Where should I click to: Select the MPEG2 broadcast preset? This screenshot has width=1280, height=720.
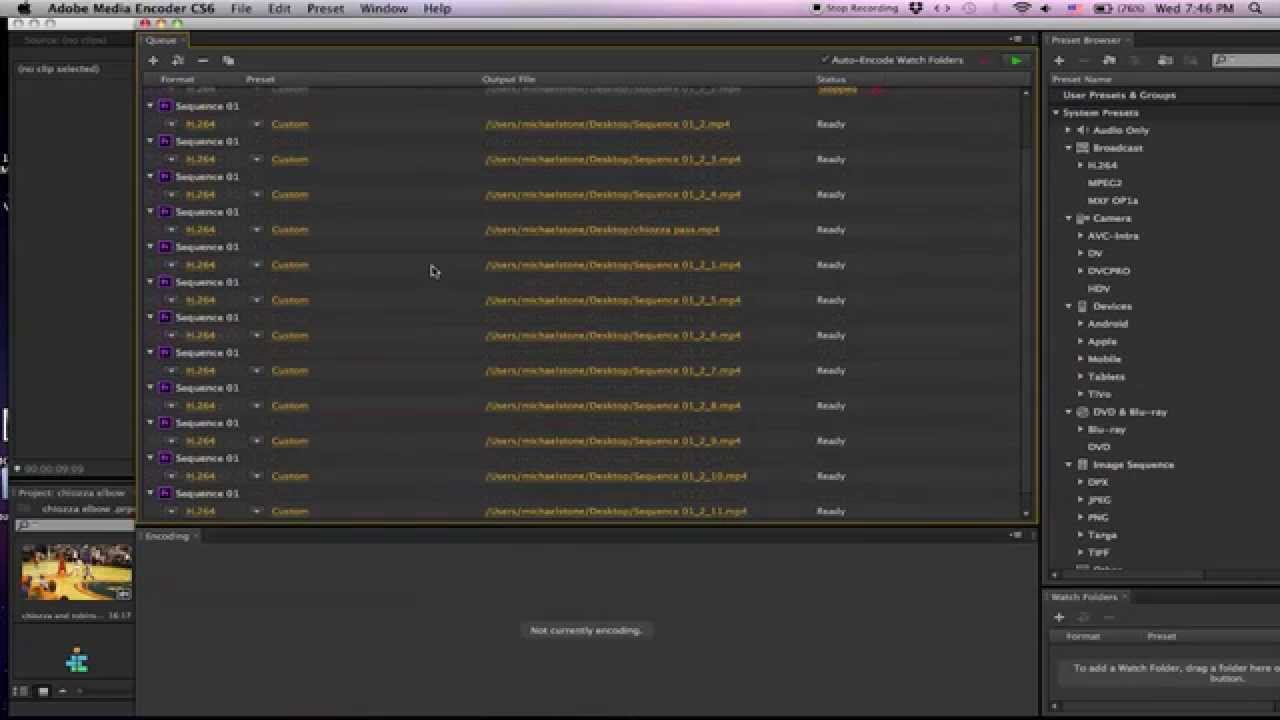tap(1104, 183)
